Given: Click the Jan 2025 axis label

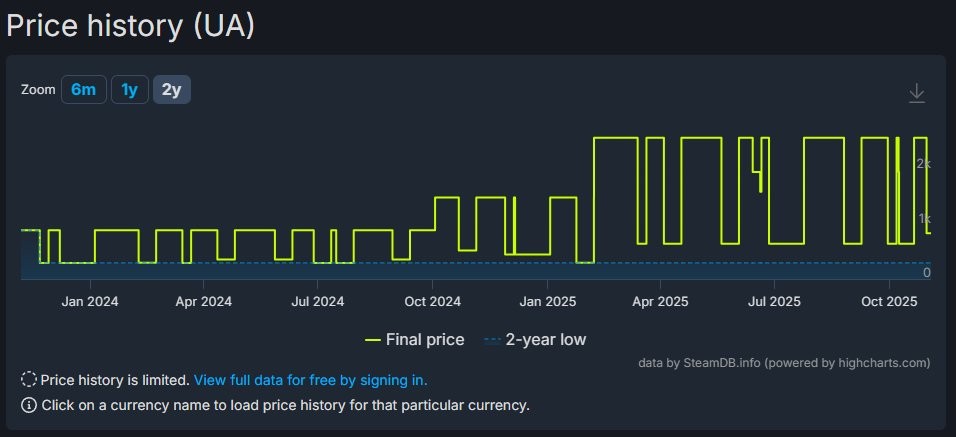Looking at the screenshot, I should [x=547, y=301].
